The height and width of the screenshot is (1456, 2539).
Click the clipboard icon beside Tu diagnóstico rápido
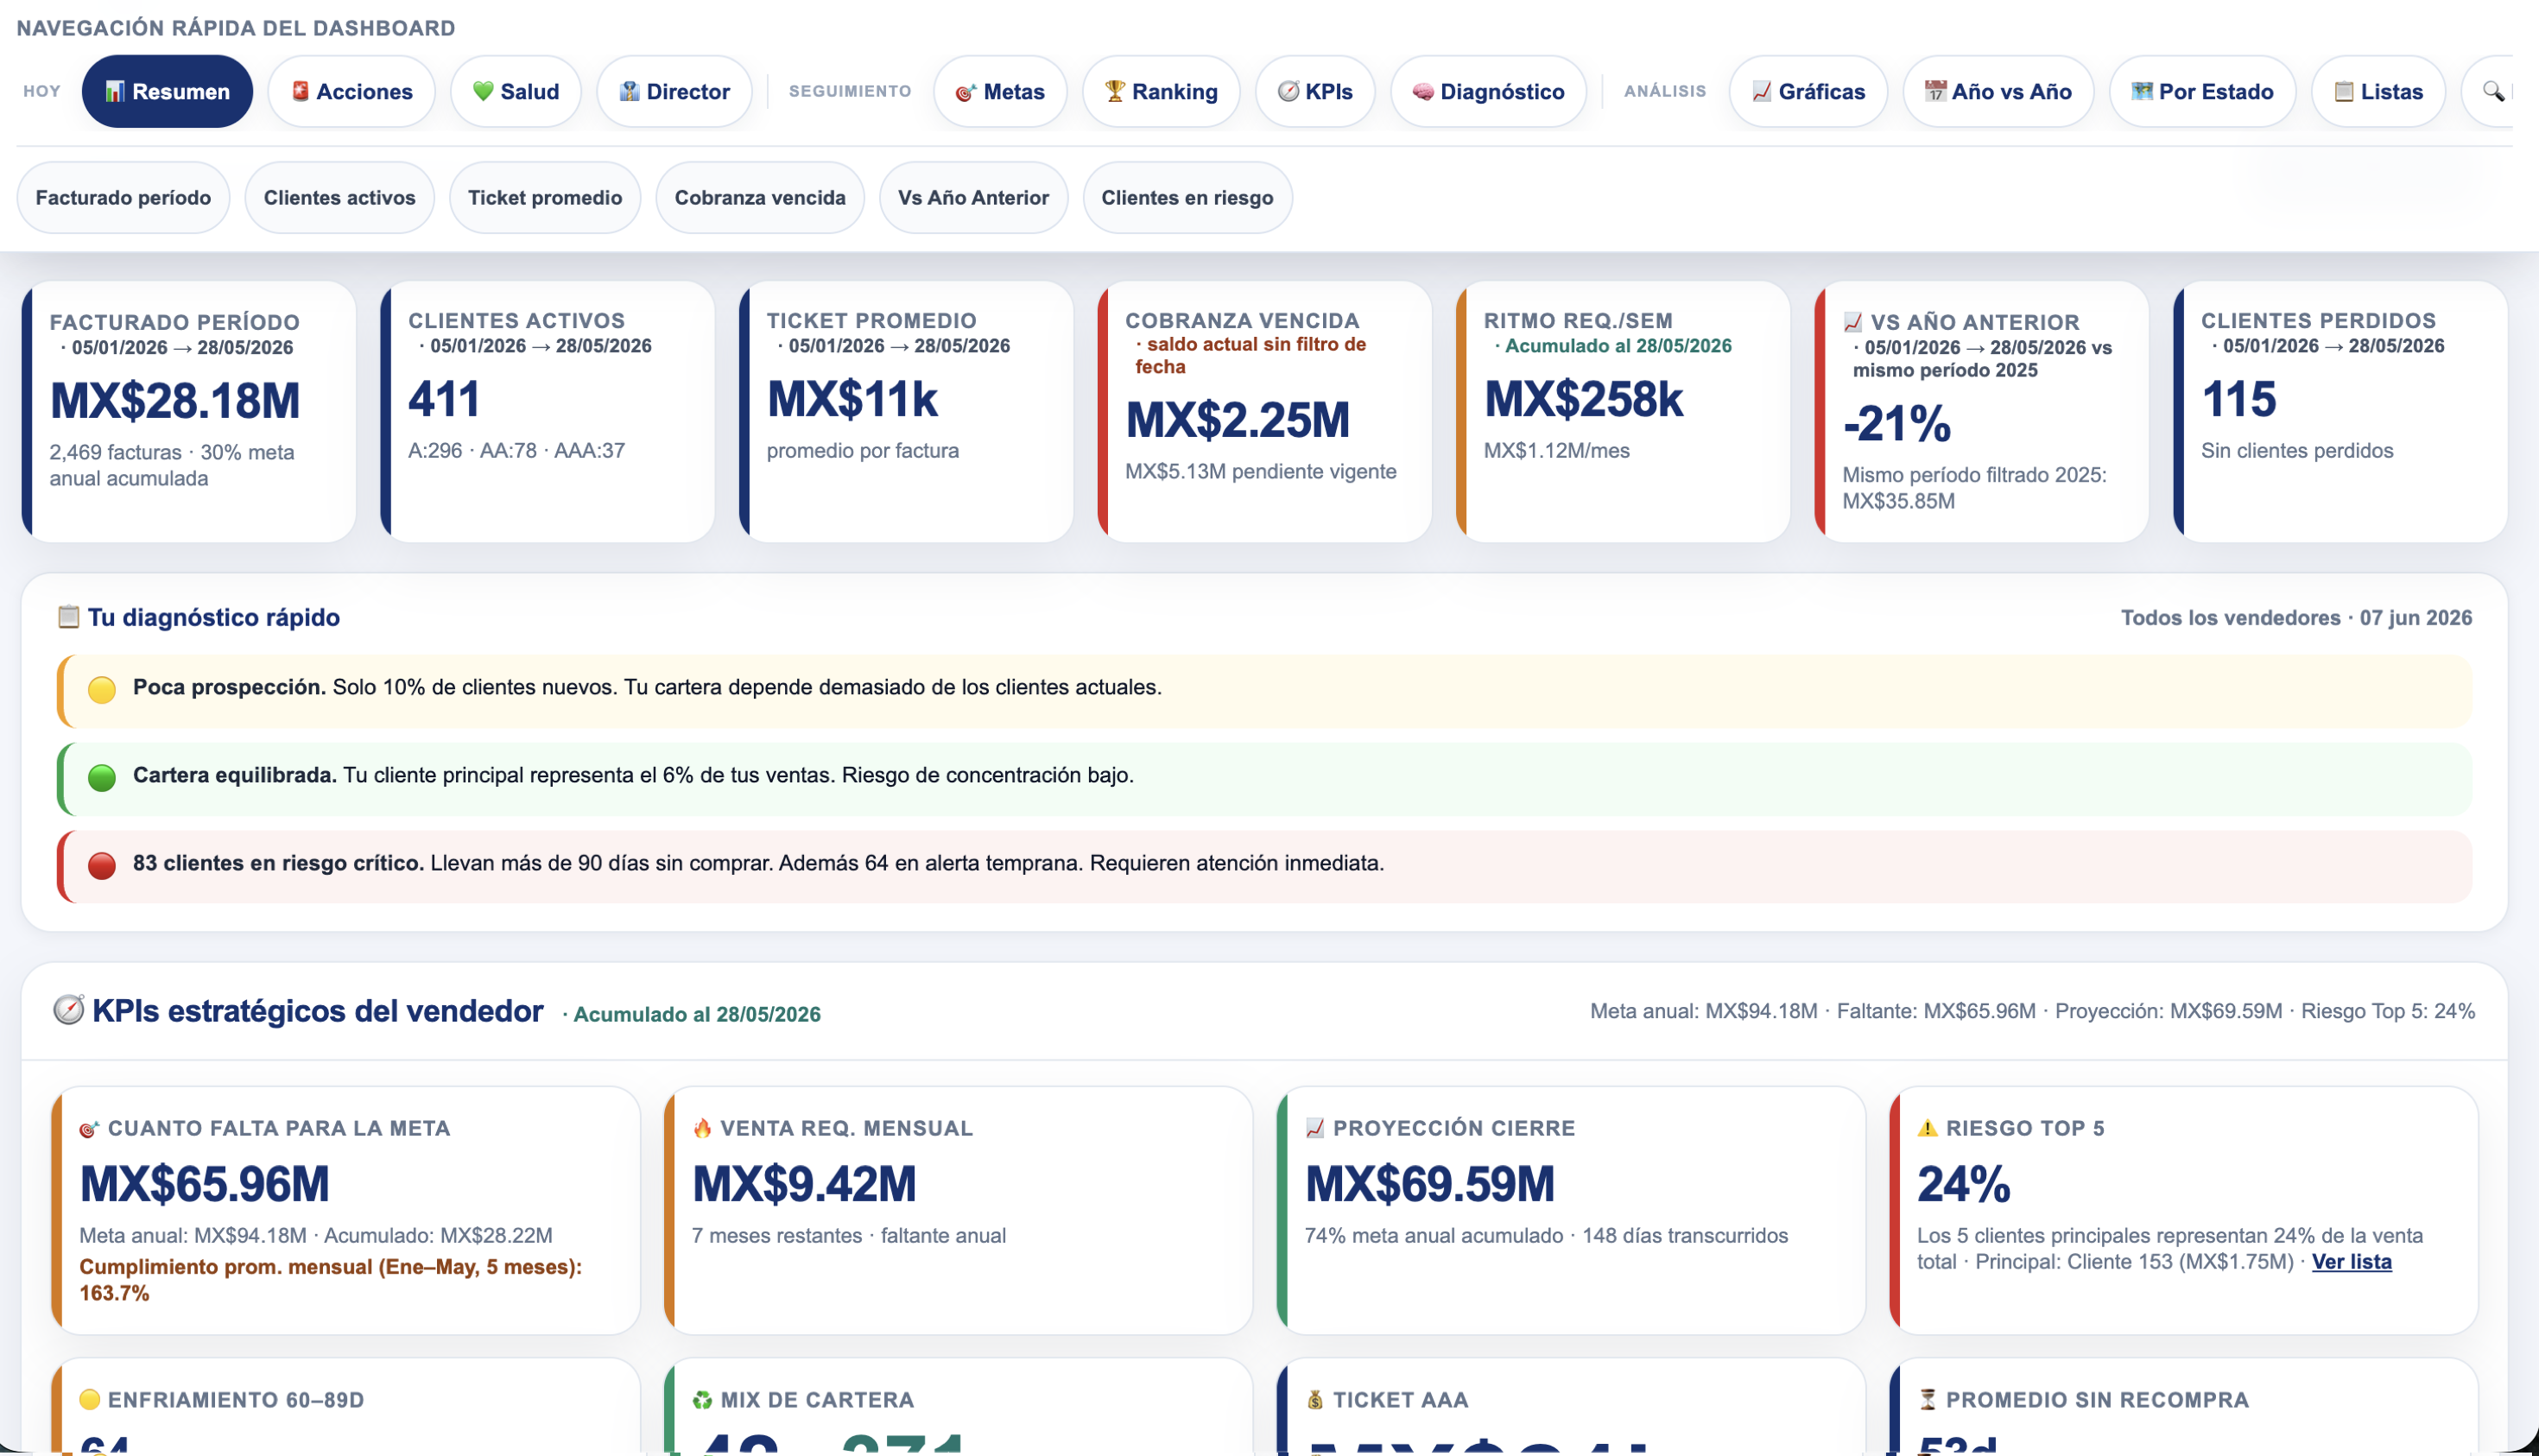[68, 616]
